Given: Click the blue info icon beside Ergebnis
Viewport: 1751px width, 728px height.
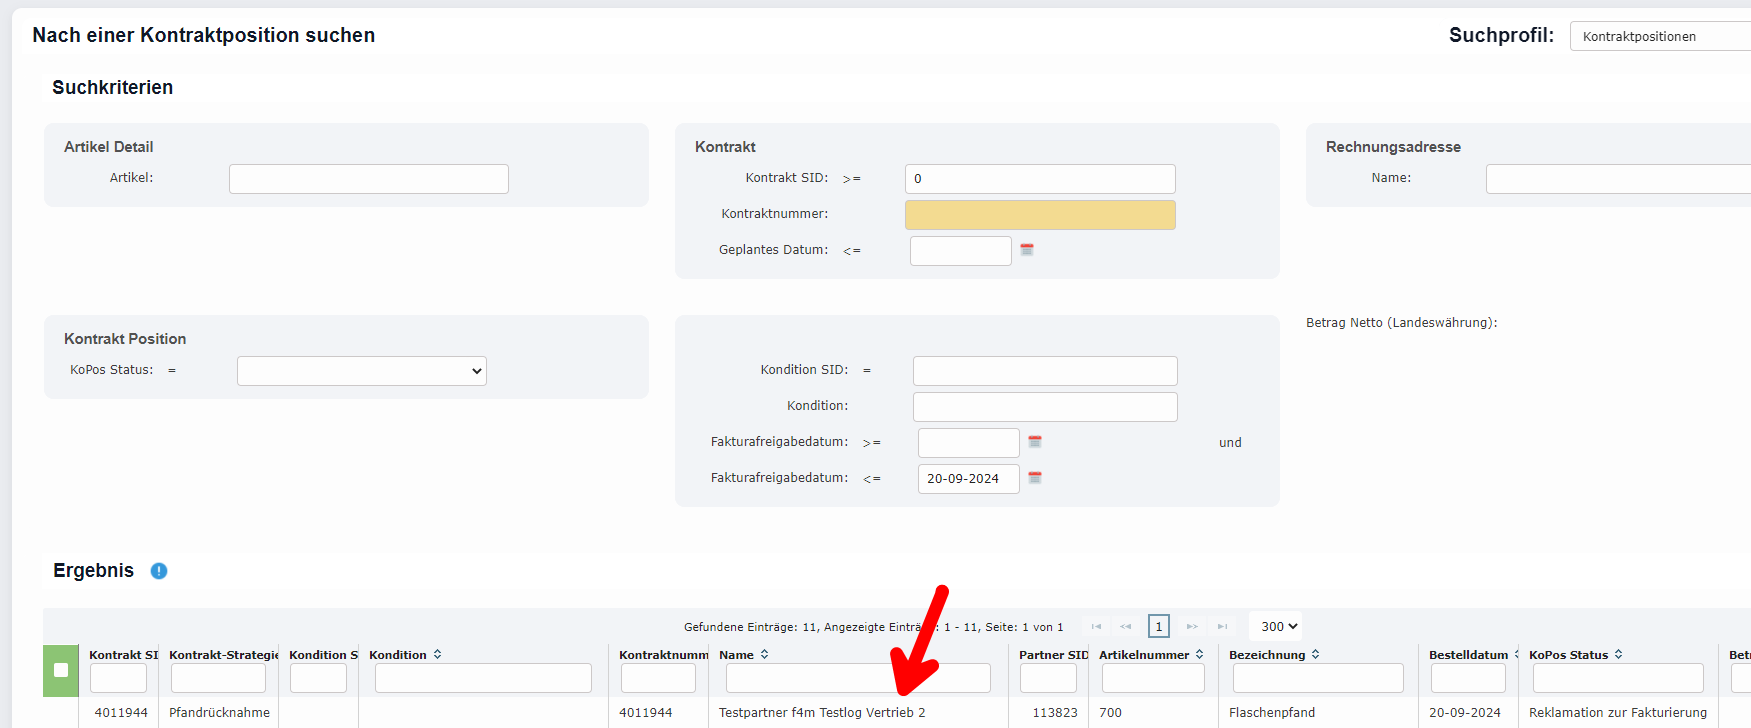Looking at the screenshot, I should pos(159,571).
